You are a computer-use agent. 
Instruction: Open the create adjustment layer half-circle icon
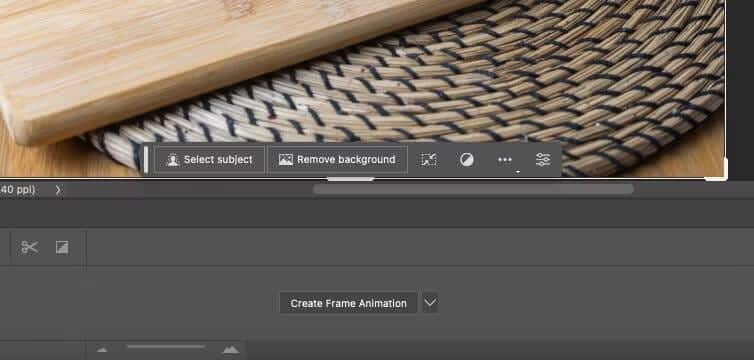[x=466, y=160]
